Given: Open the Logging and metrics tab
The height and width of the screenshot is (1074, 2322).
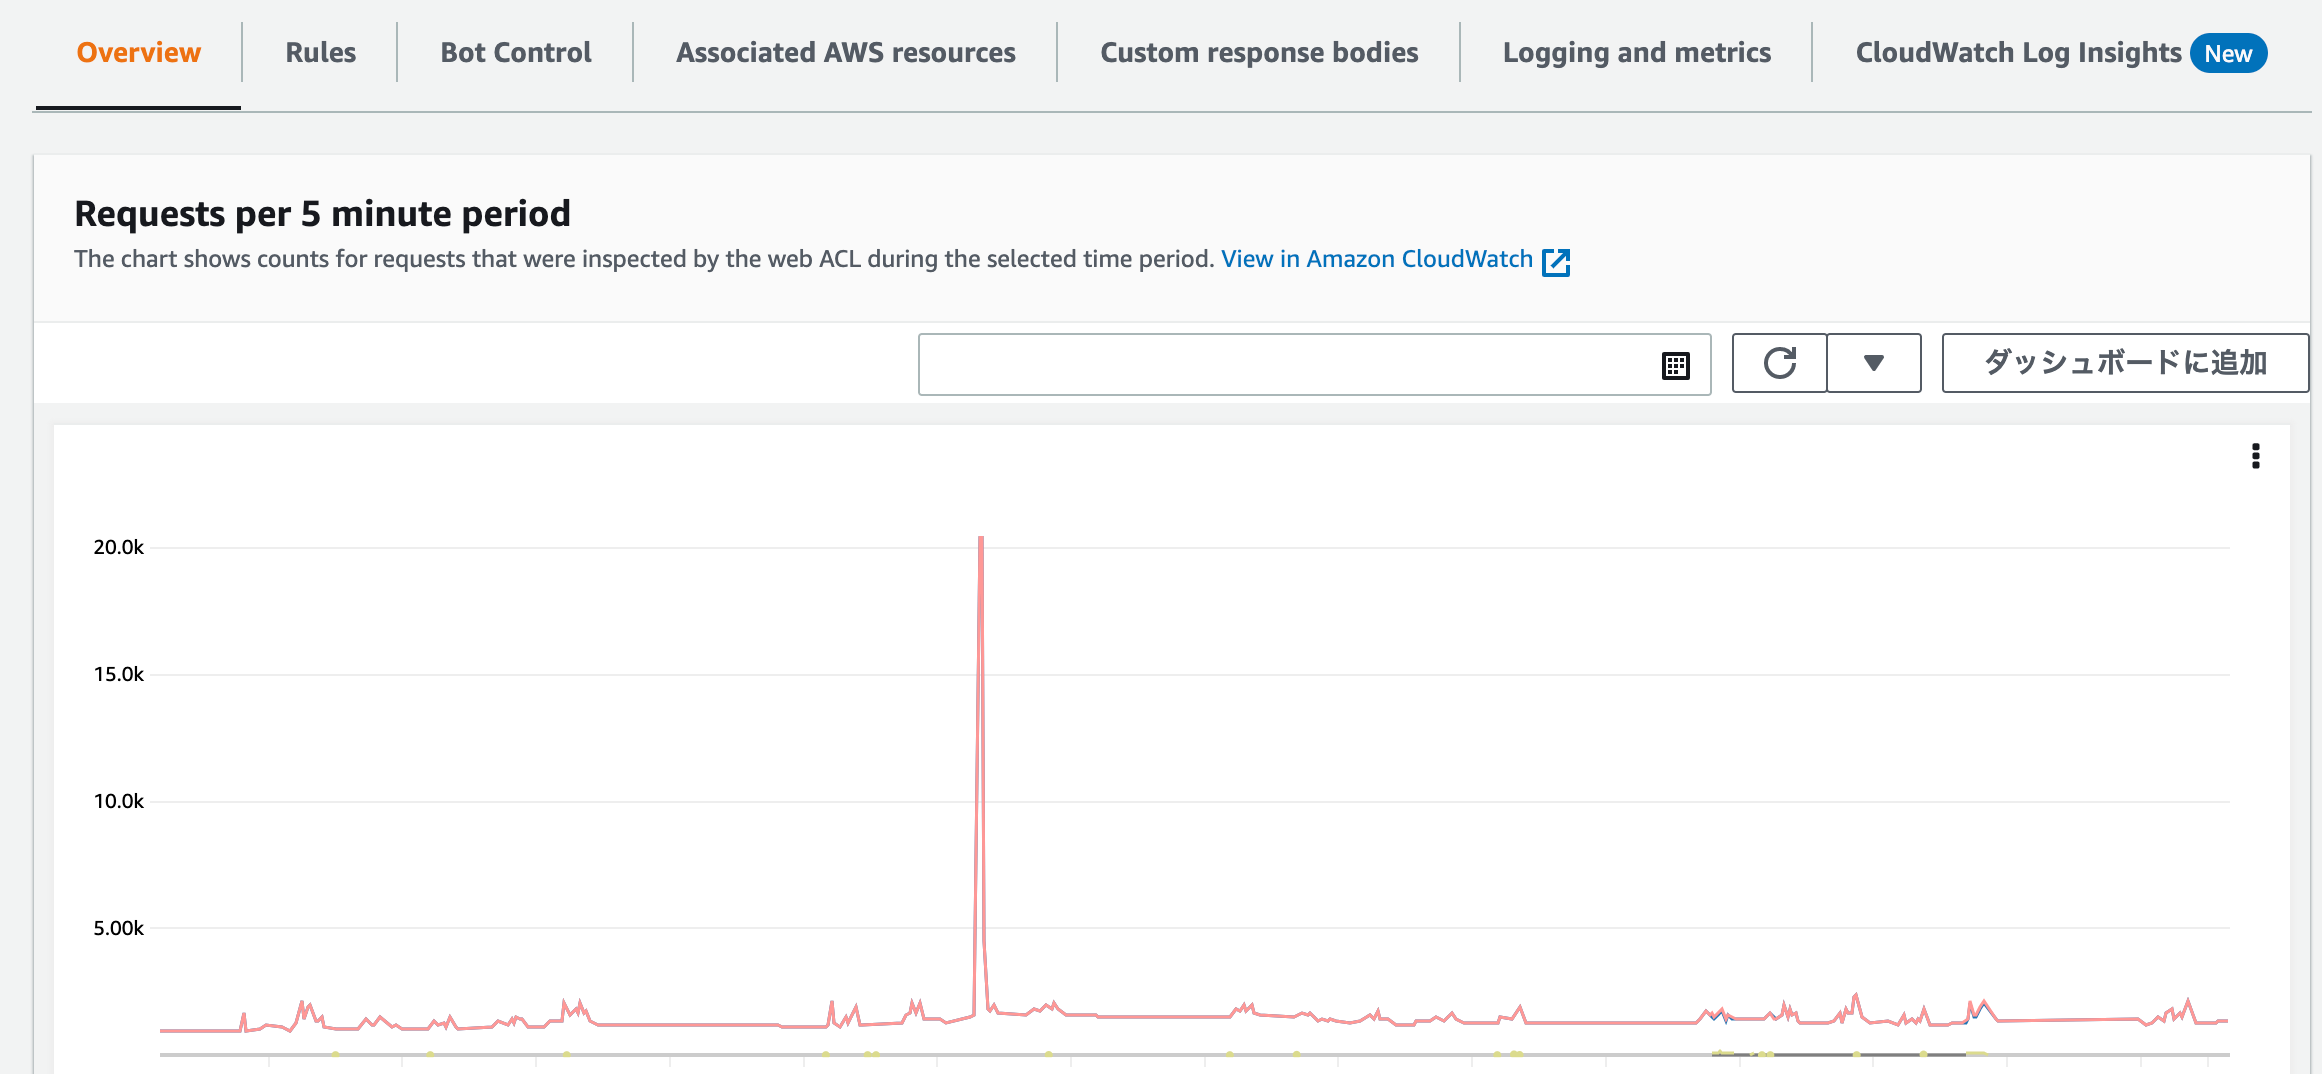Looking at the screenshot, I should pos(1637,53).
